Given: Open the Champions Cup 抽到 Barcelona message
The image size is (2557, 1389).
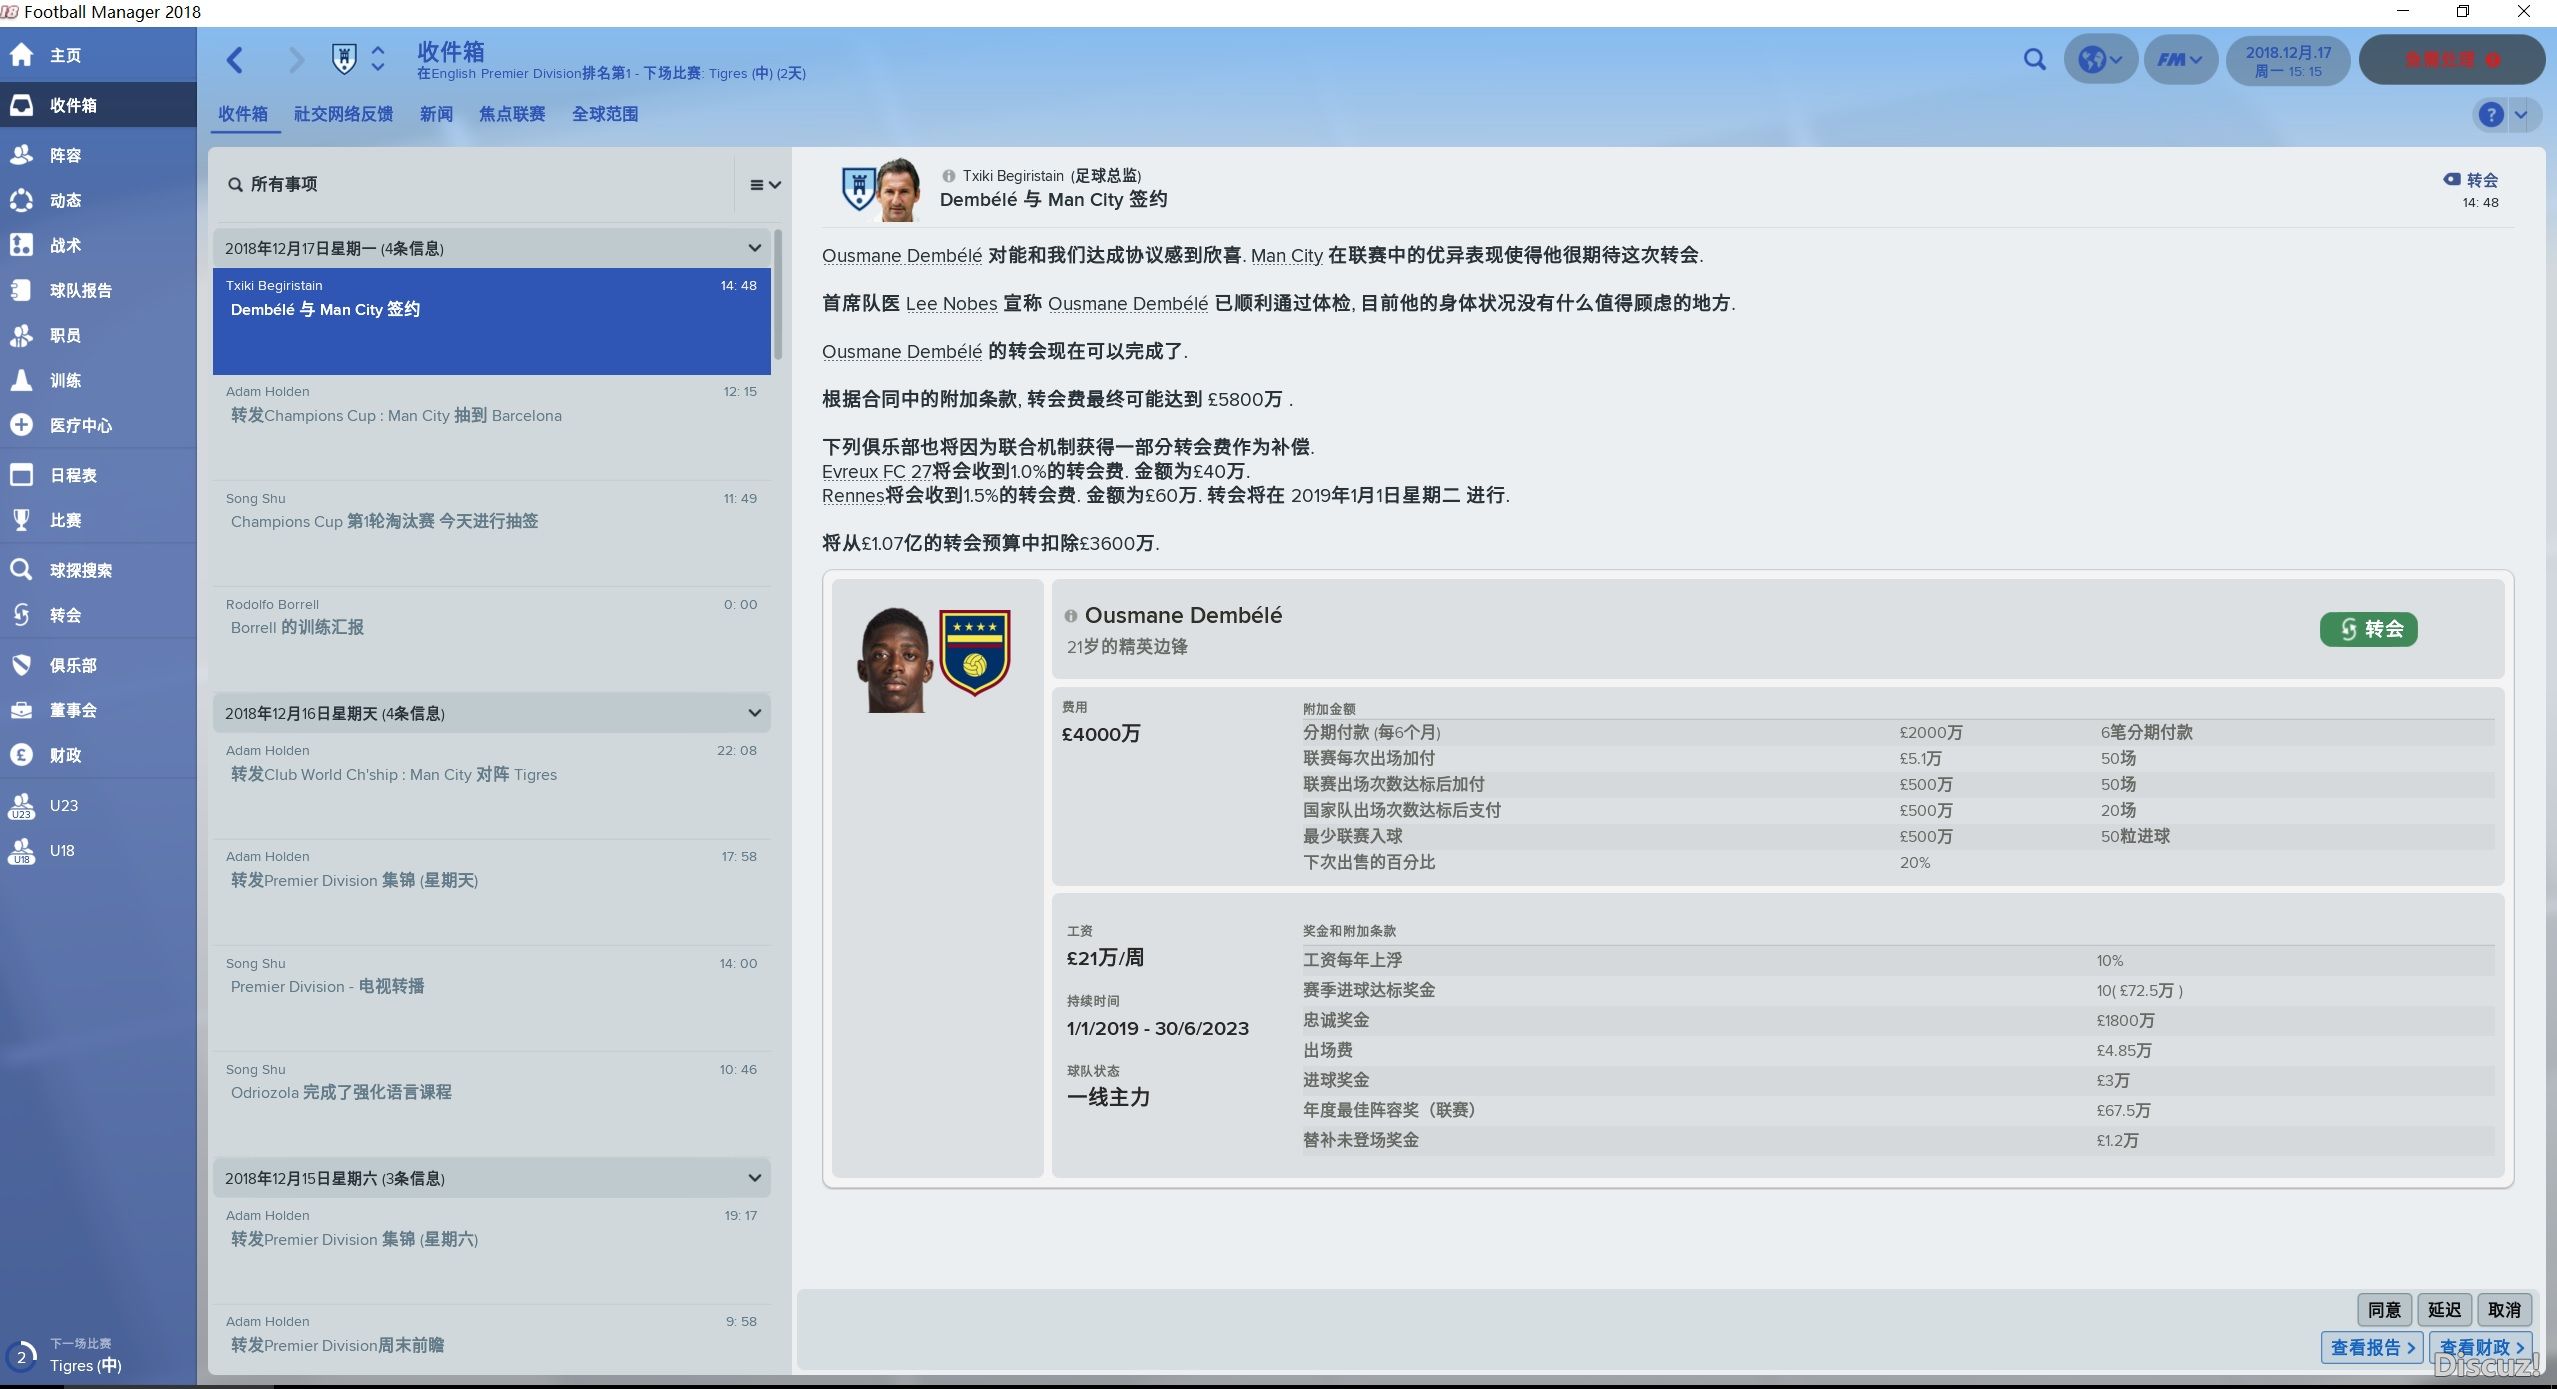Looking at the screenshot, I should coord(492,427).
